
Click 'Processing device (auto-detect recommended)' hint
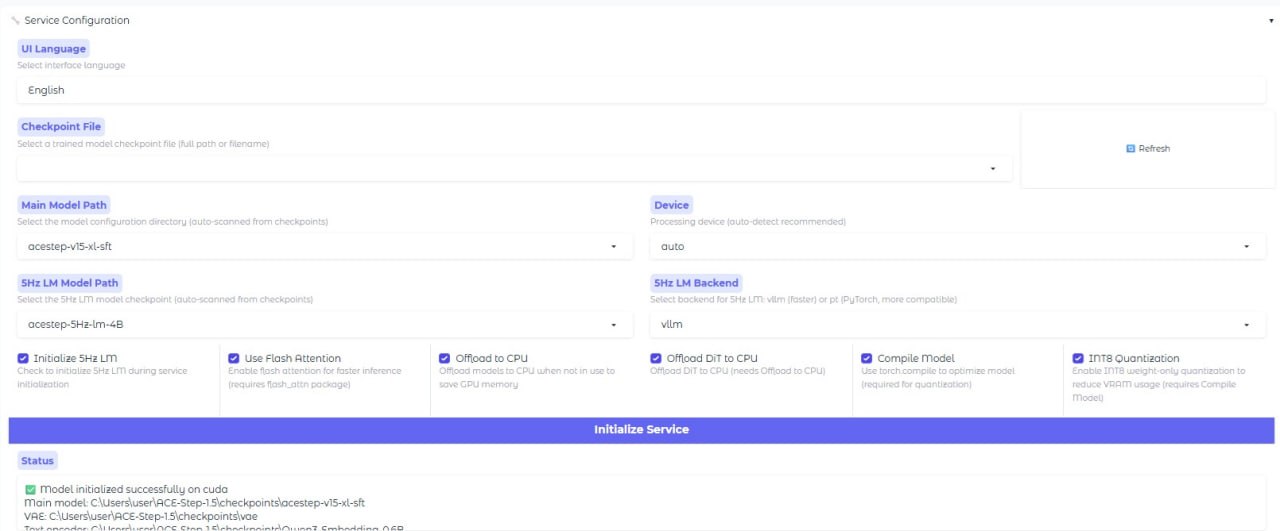[x=748, y=222]
